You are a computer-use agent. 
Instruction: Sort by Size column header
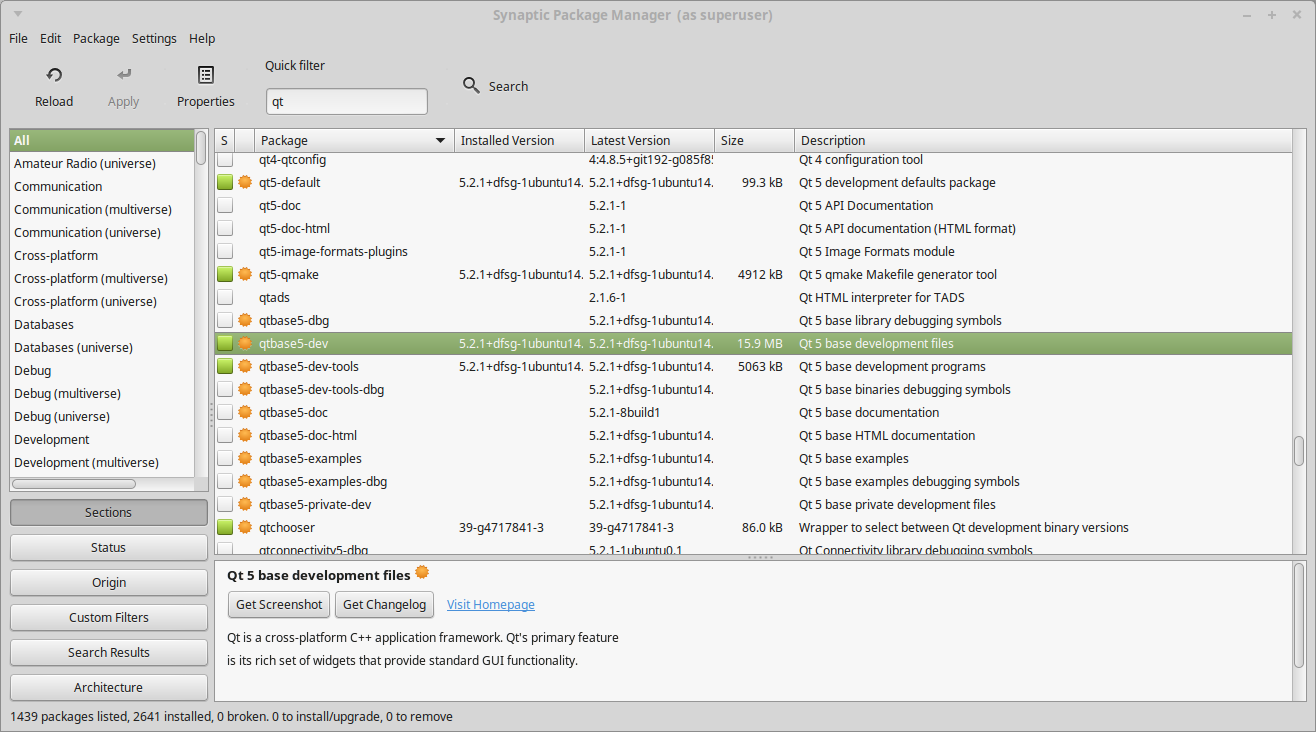click(755, 141)
